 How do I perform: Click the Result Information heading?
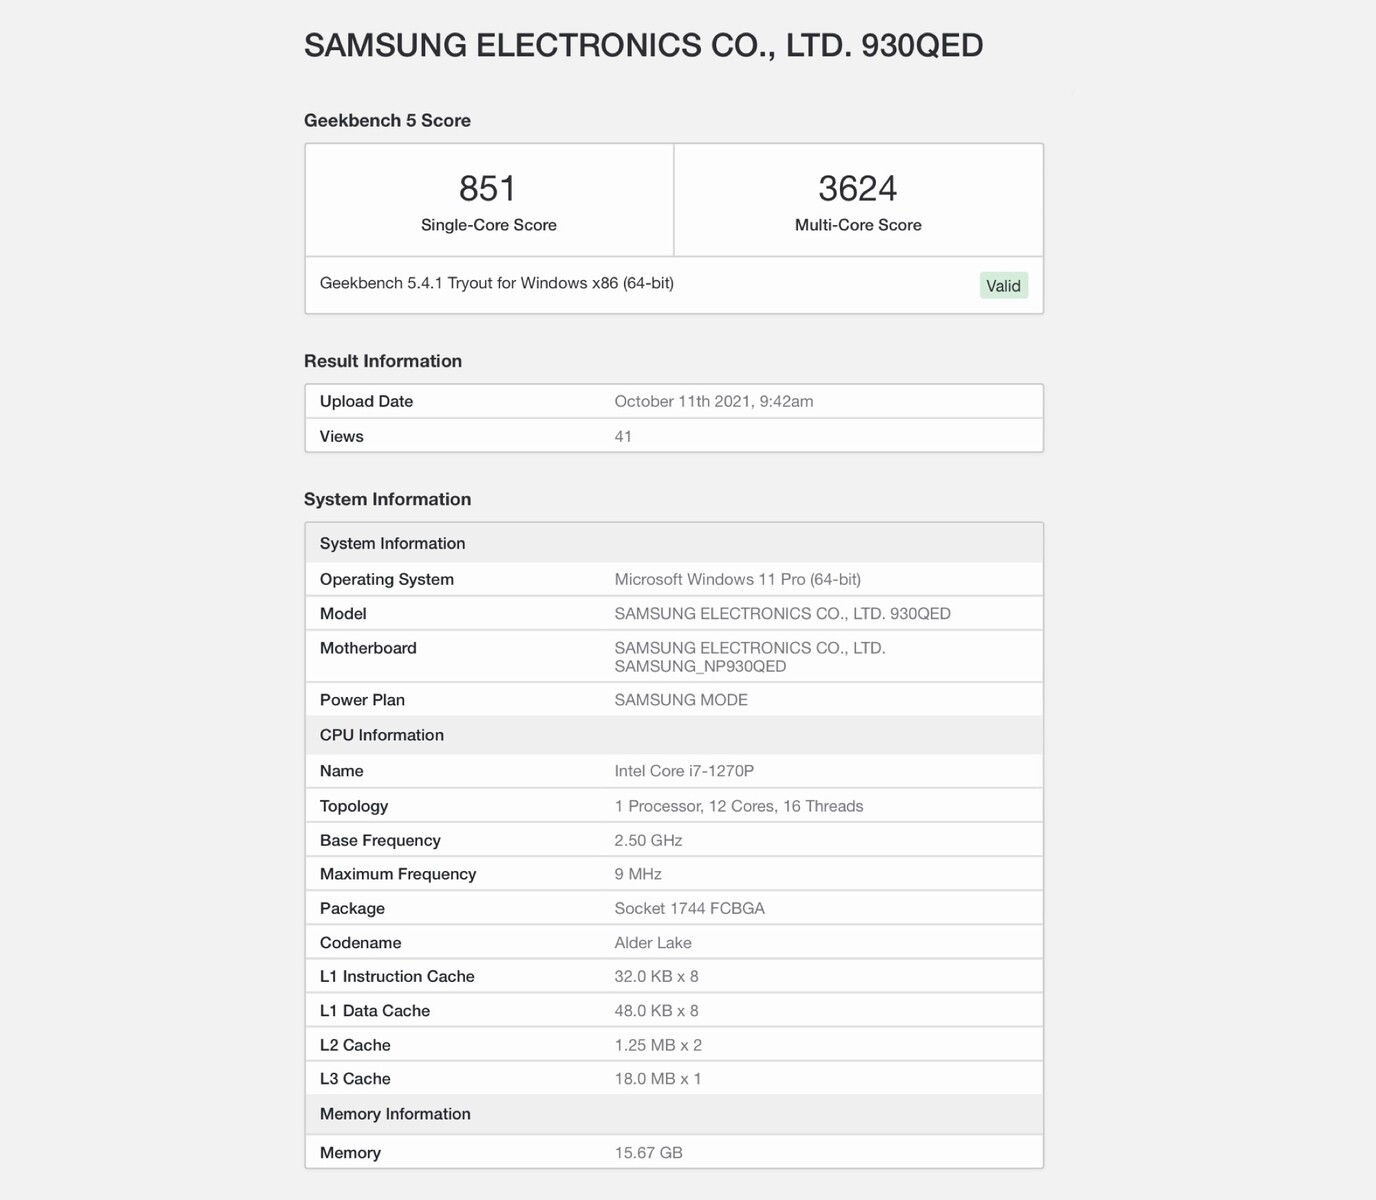(382, 361)
